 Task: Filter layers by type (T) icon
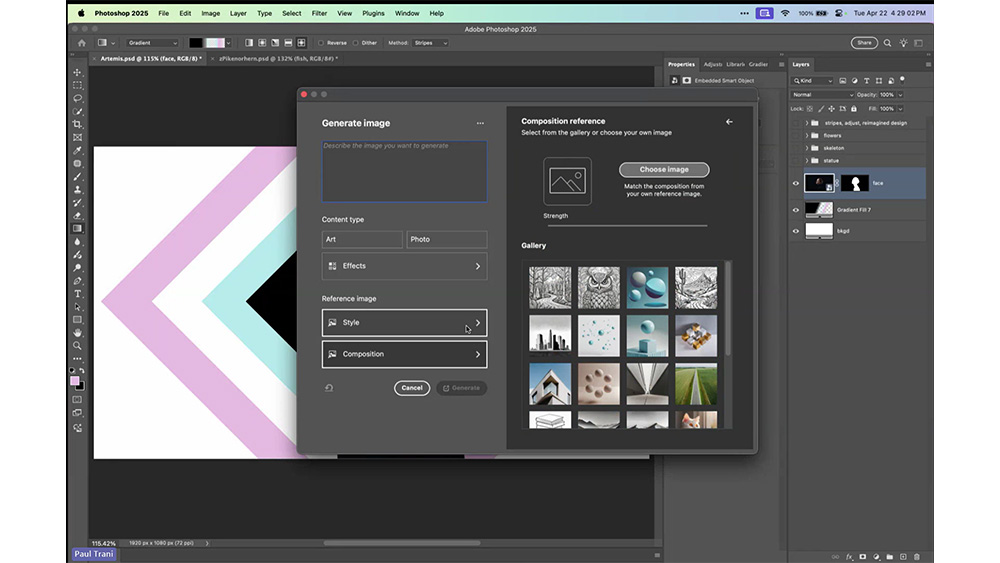[867, 81]
